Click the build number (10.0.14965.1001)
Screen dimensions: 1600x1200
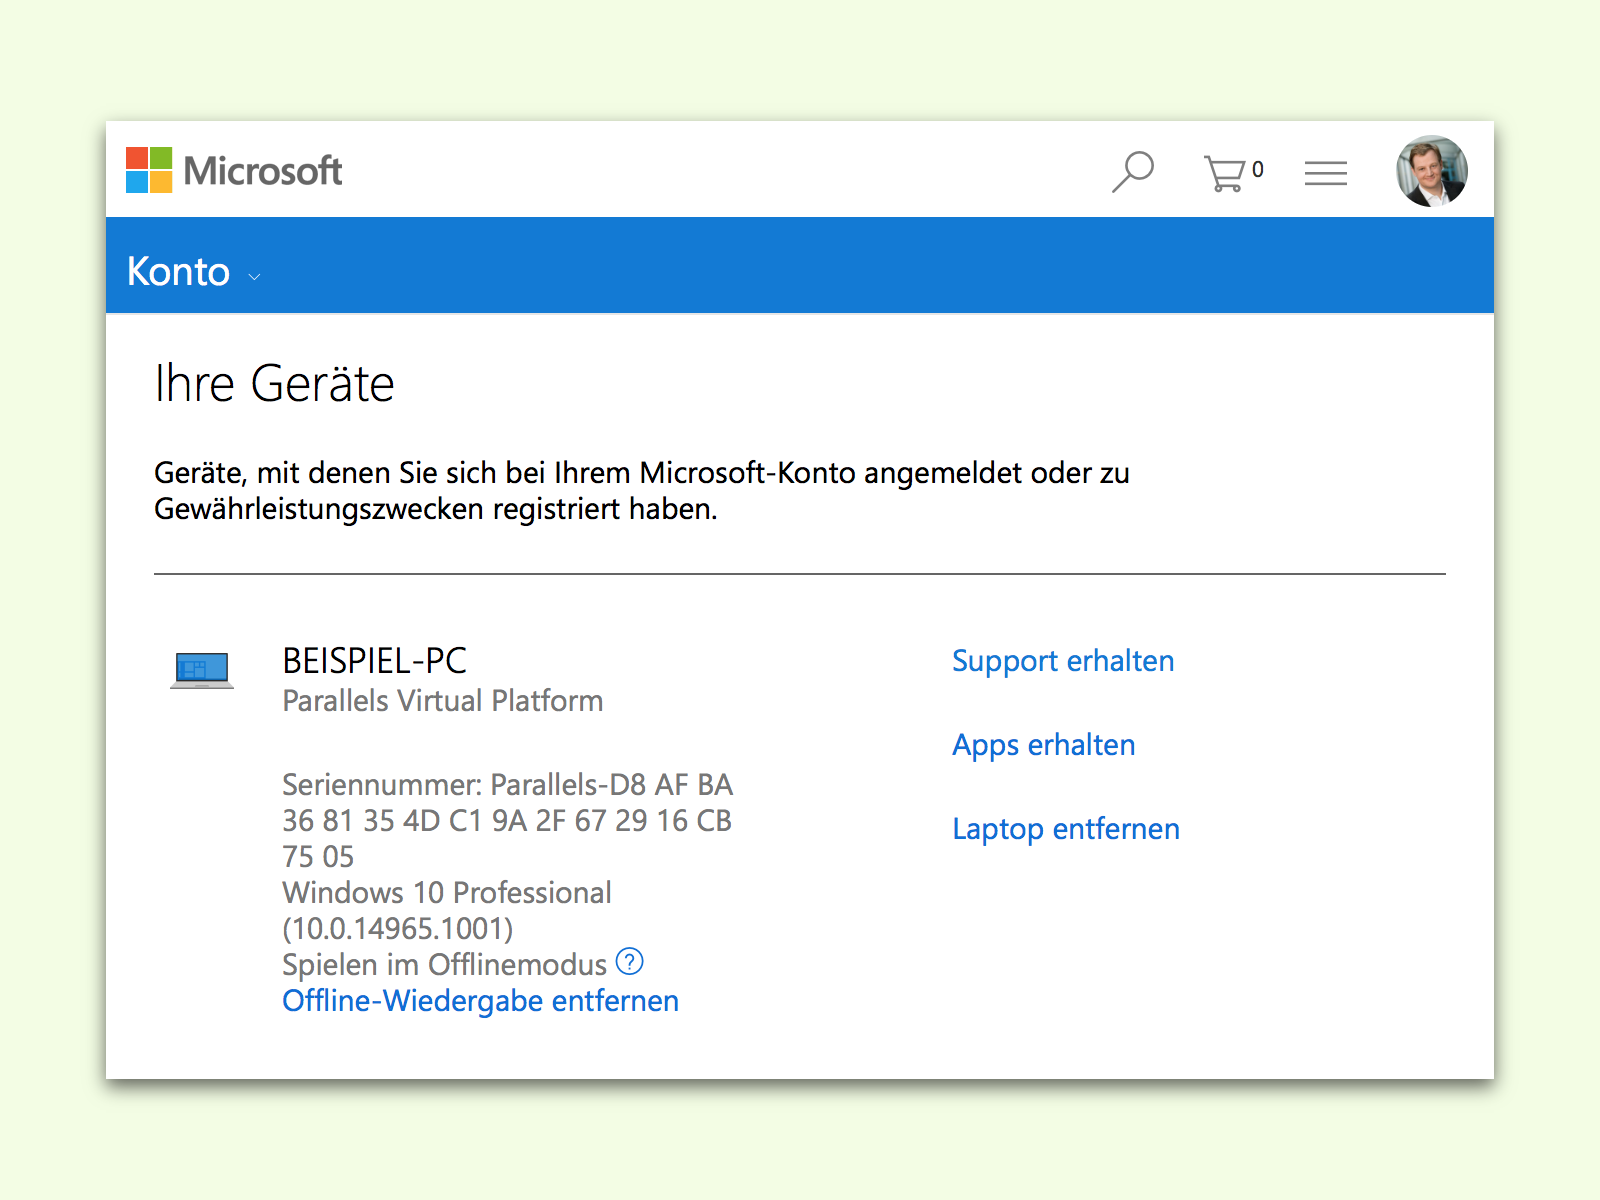click(x=398, y=929)
